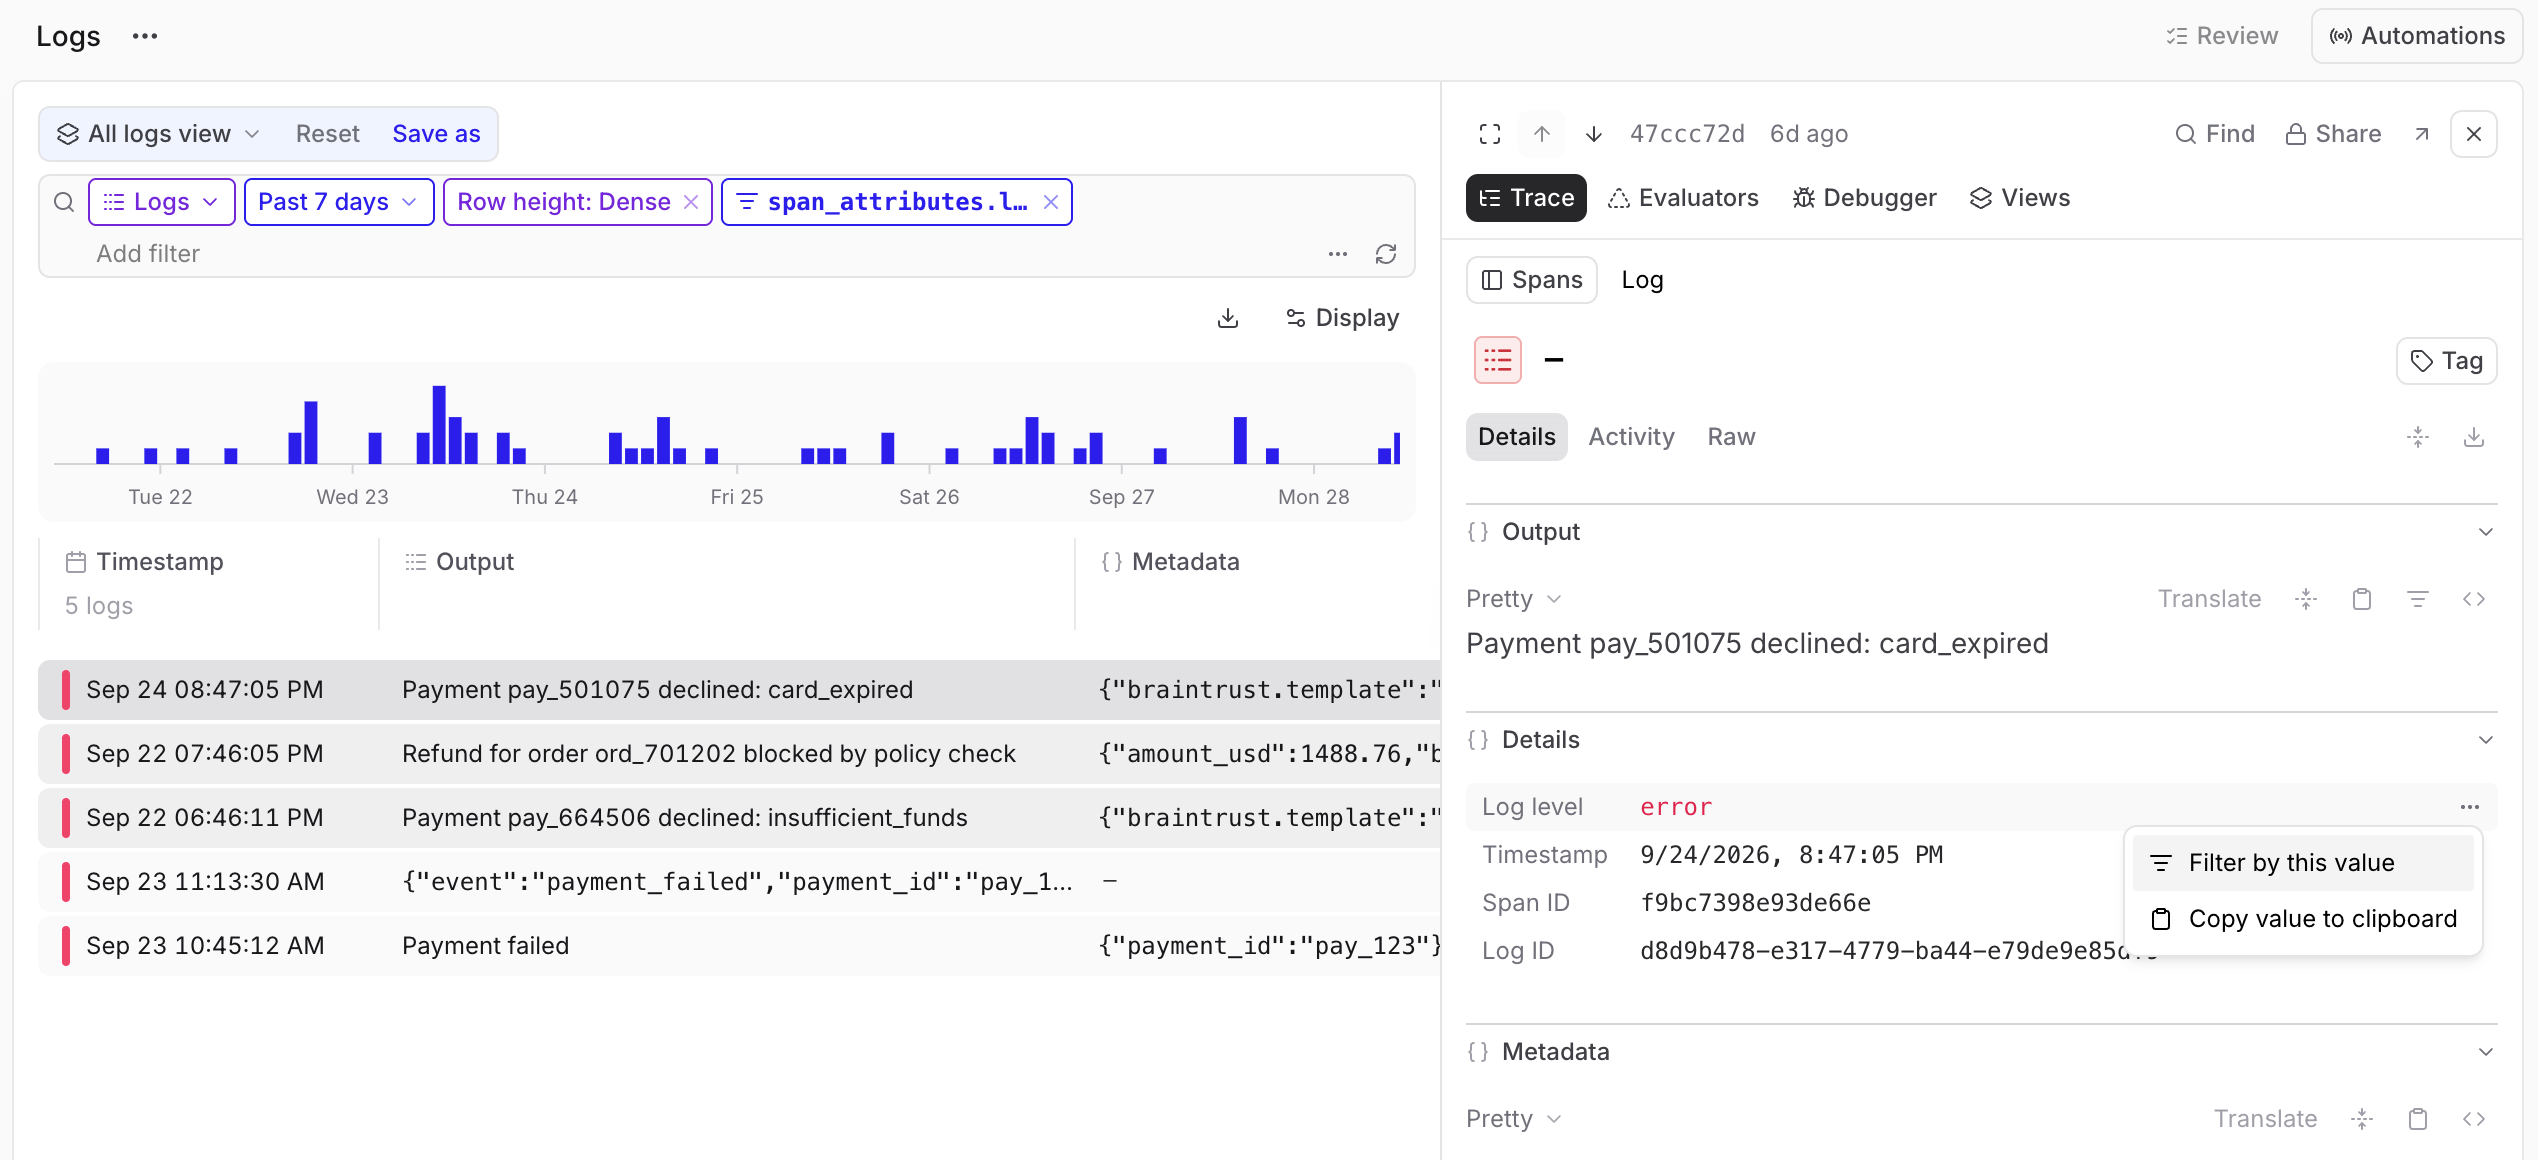This screenshot has height=1160, width=2538.
Task: Select the Sep 22 07:46:05 PM log row
Action: pos(740,754)
